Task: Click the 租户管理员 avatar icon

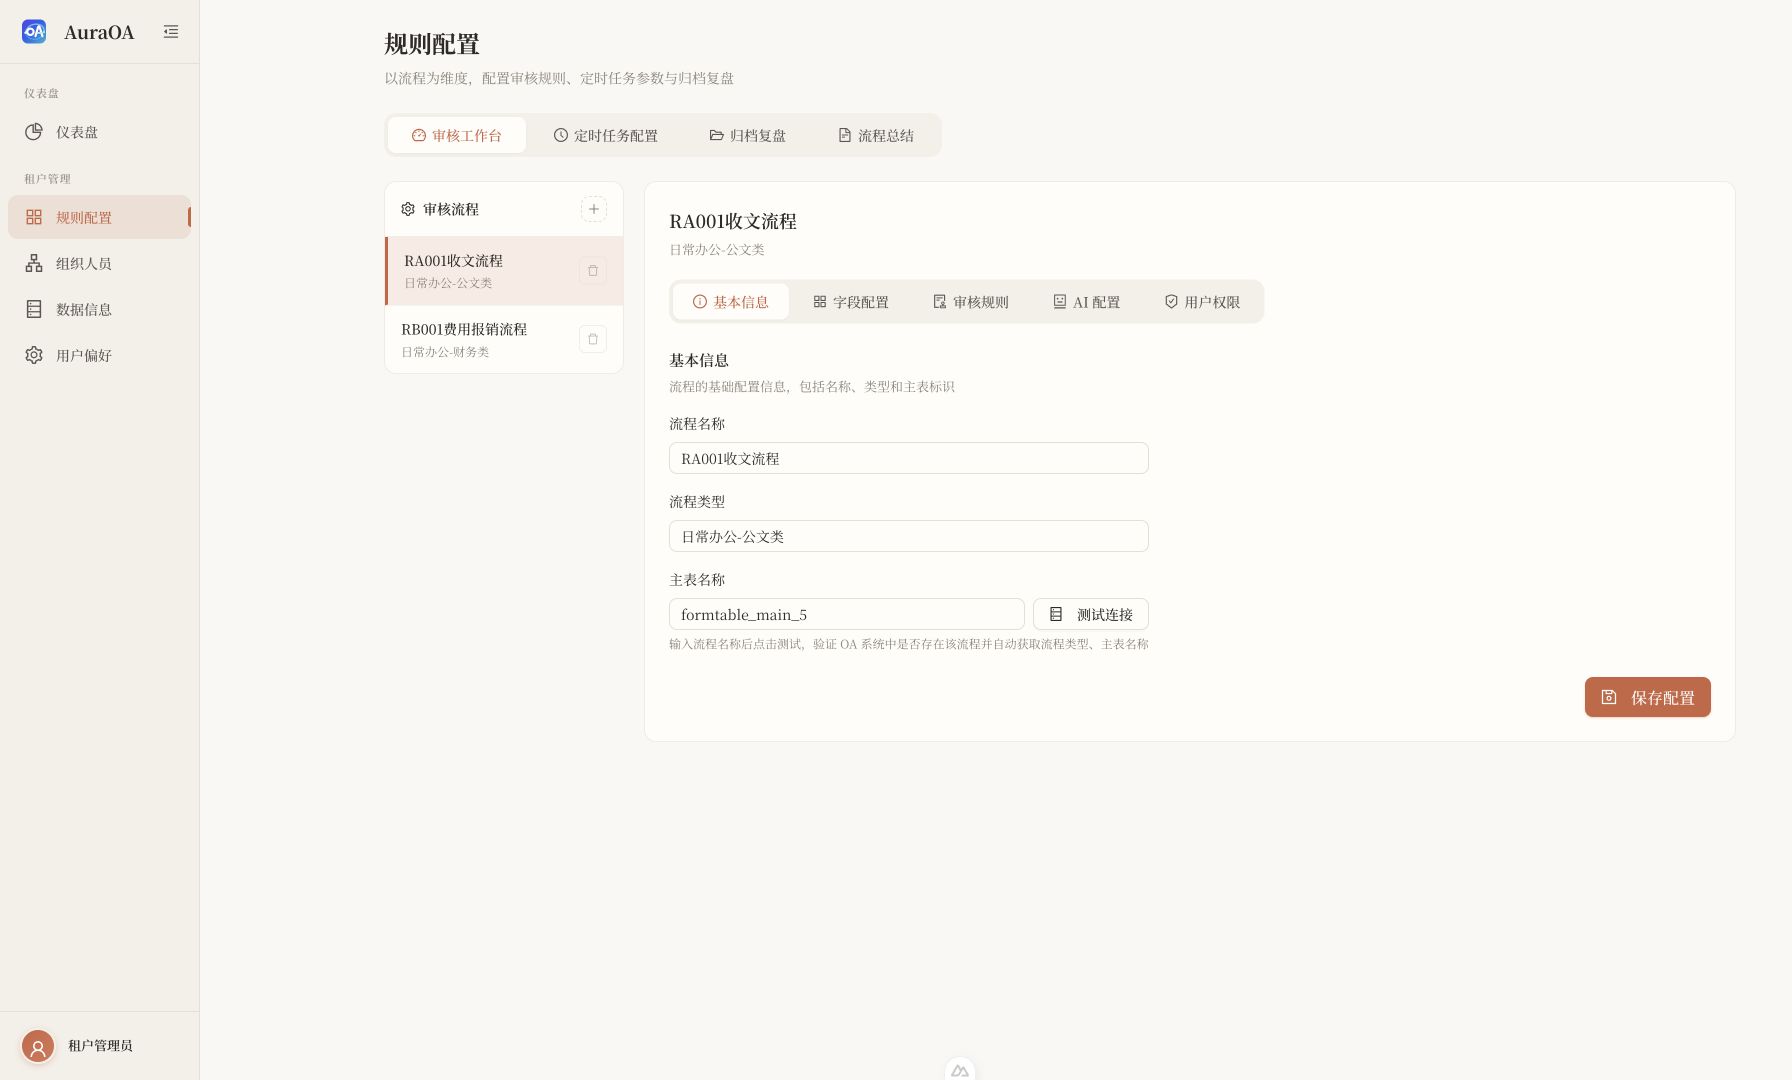Action: [x=38, y=1046]
